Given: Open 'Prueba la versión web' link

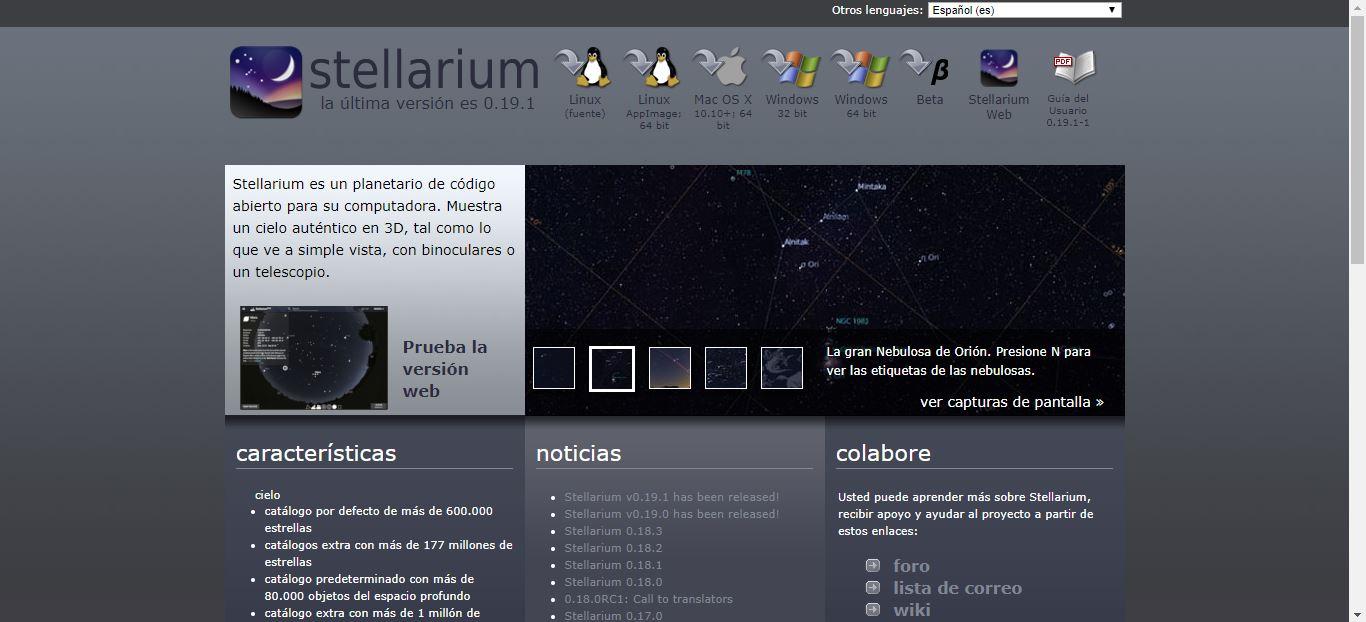Looking at the screenshot, I should click(445, 368).
